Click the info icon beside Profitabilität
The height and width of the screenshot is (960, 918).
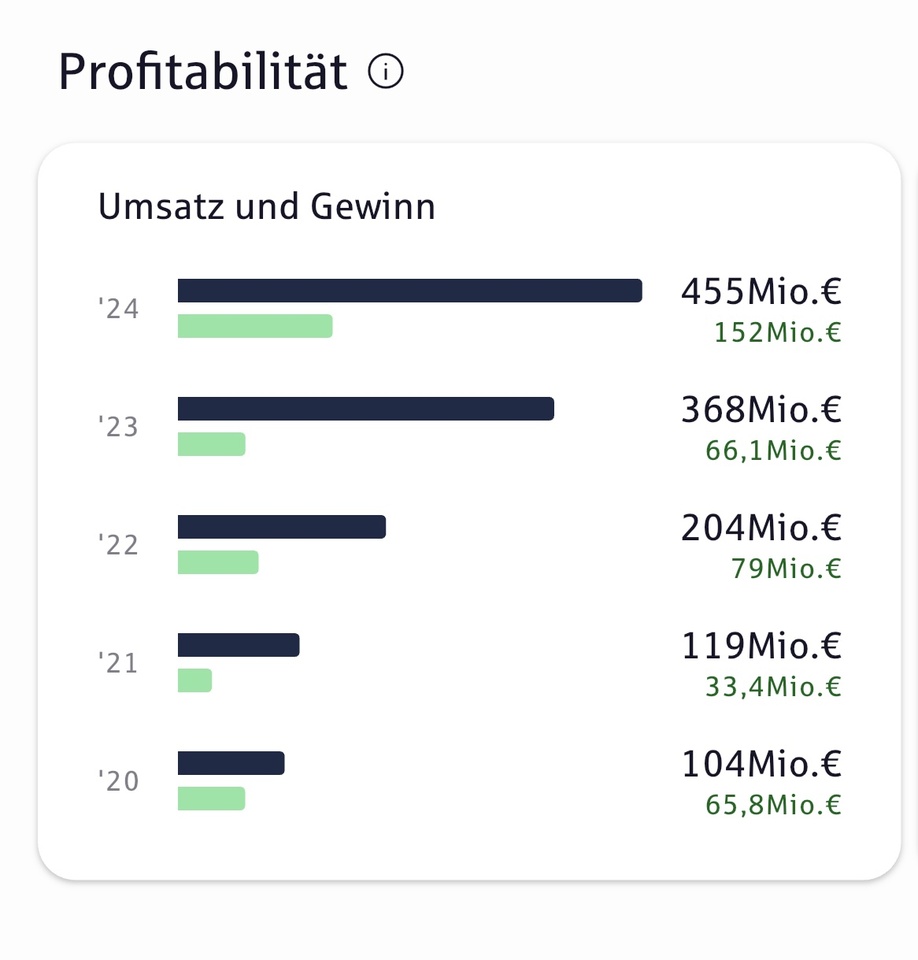[386, 72]
